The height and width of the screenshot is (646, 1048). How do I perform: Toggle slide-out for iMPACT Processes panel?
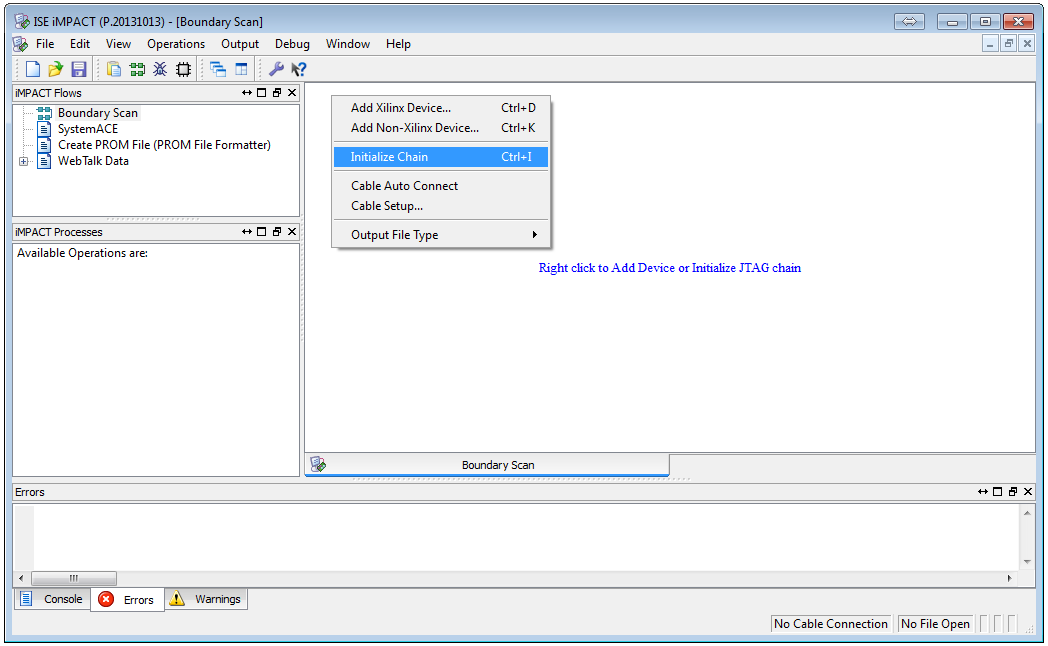click(247, 232)
